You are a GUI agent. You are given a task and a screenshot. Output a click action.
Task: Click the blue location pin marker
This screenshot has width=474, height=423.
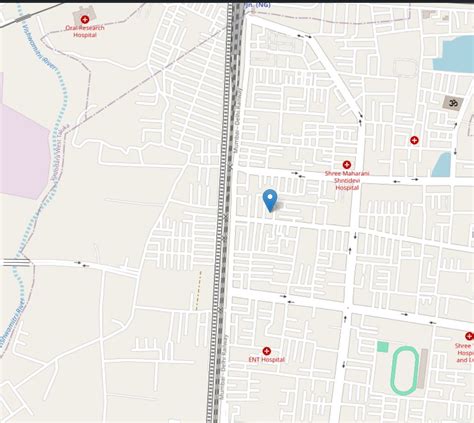coord(270,200)
